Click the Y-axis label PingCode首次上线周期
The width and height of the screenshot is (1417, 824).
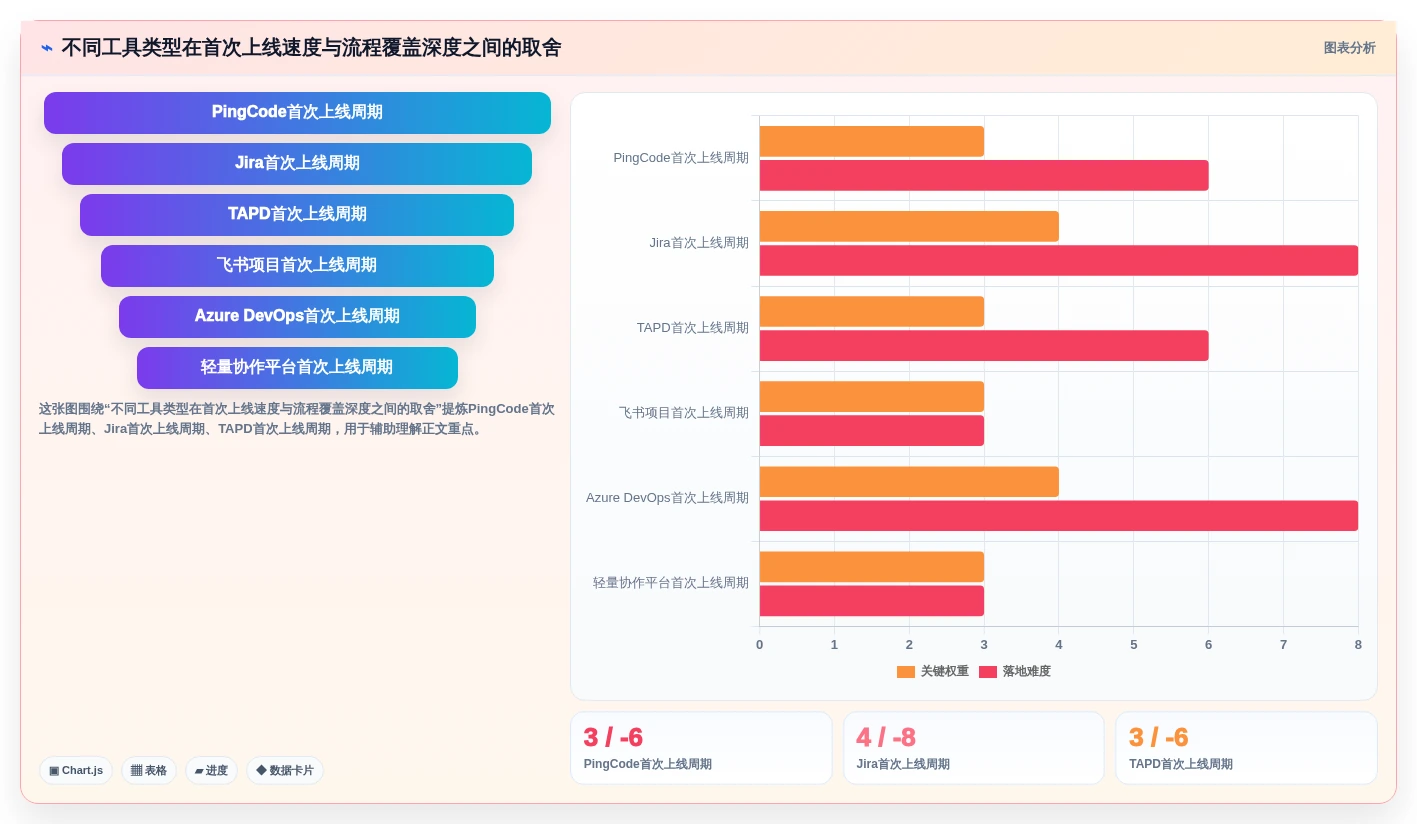[x=681, y=158]
